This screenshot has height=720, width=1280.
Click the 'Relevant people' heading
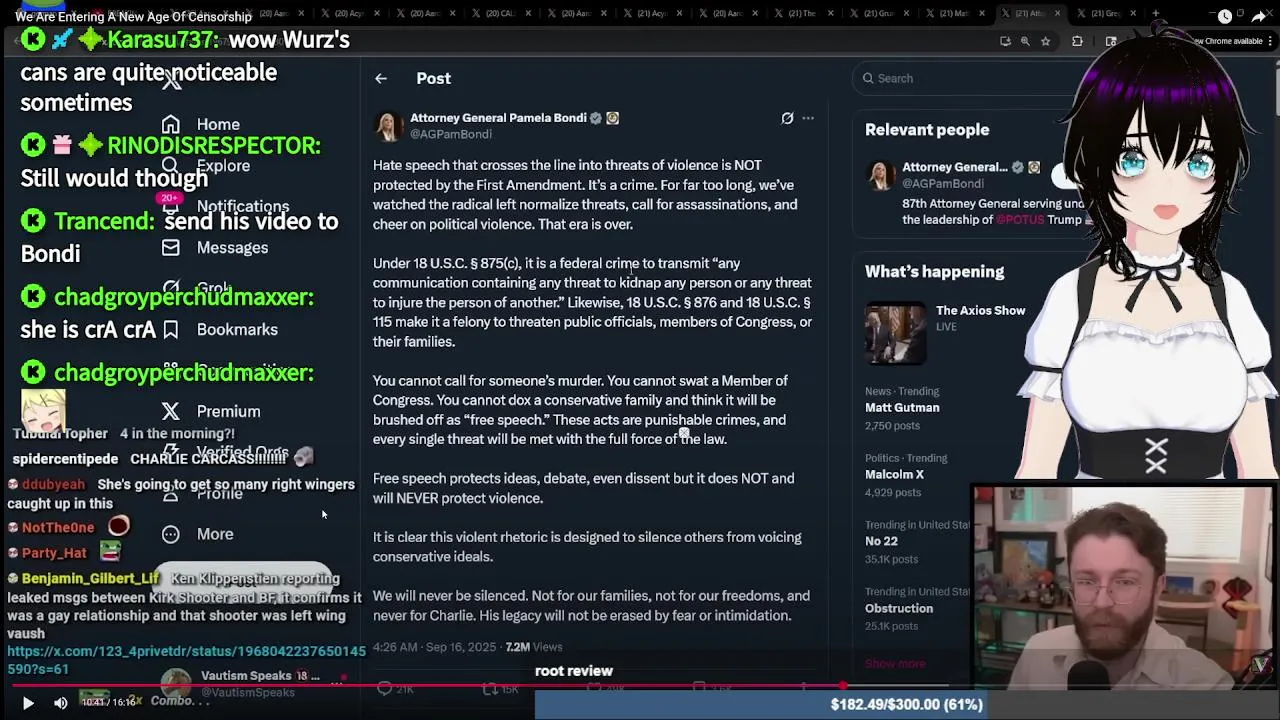click(x=927, y=130)
